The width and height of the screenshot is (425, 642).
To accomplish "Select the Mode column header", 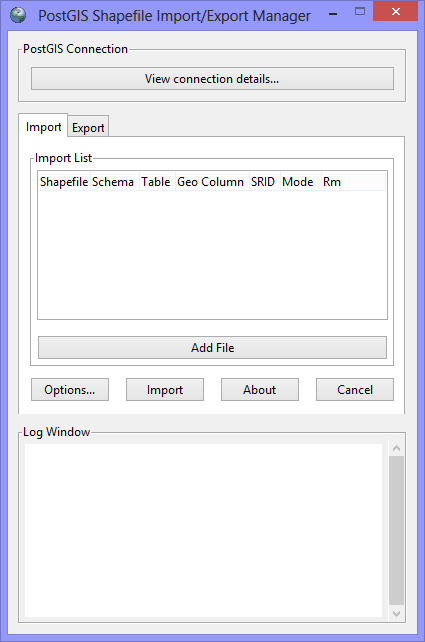I will [x=301, y=181].
